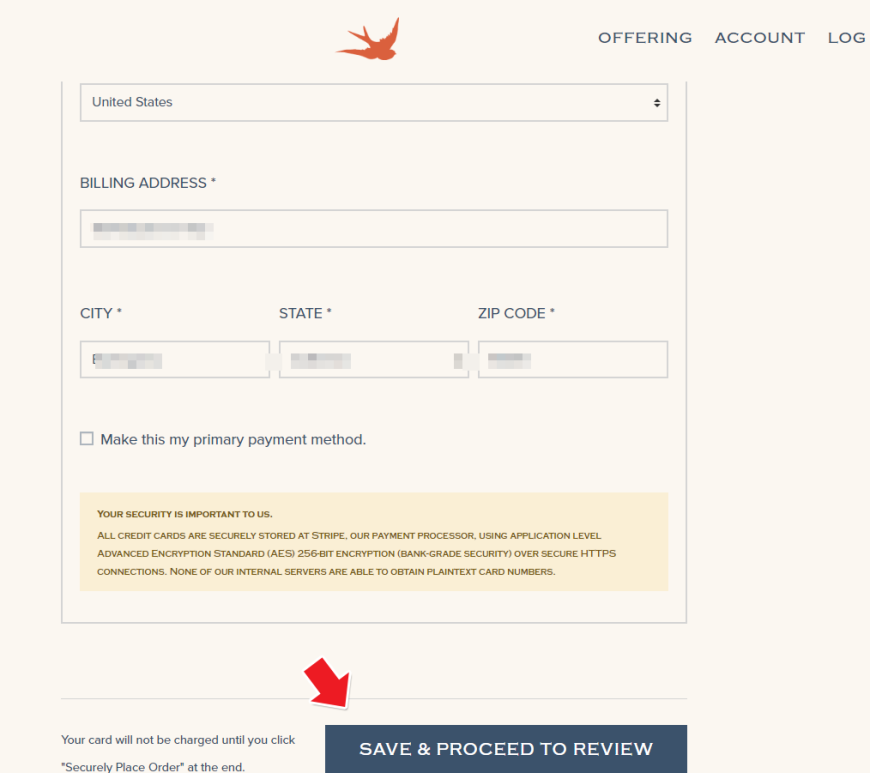The image size is (870, 773).
Task: Open the Offering menu item
Action: click(x=645, y=38)
